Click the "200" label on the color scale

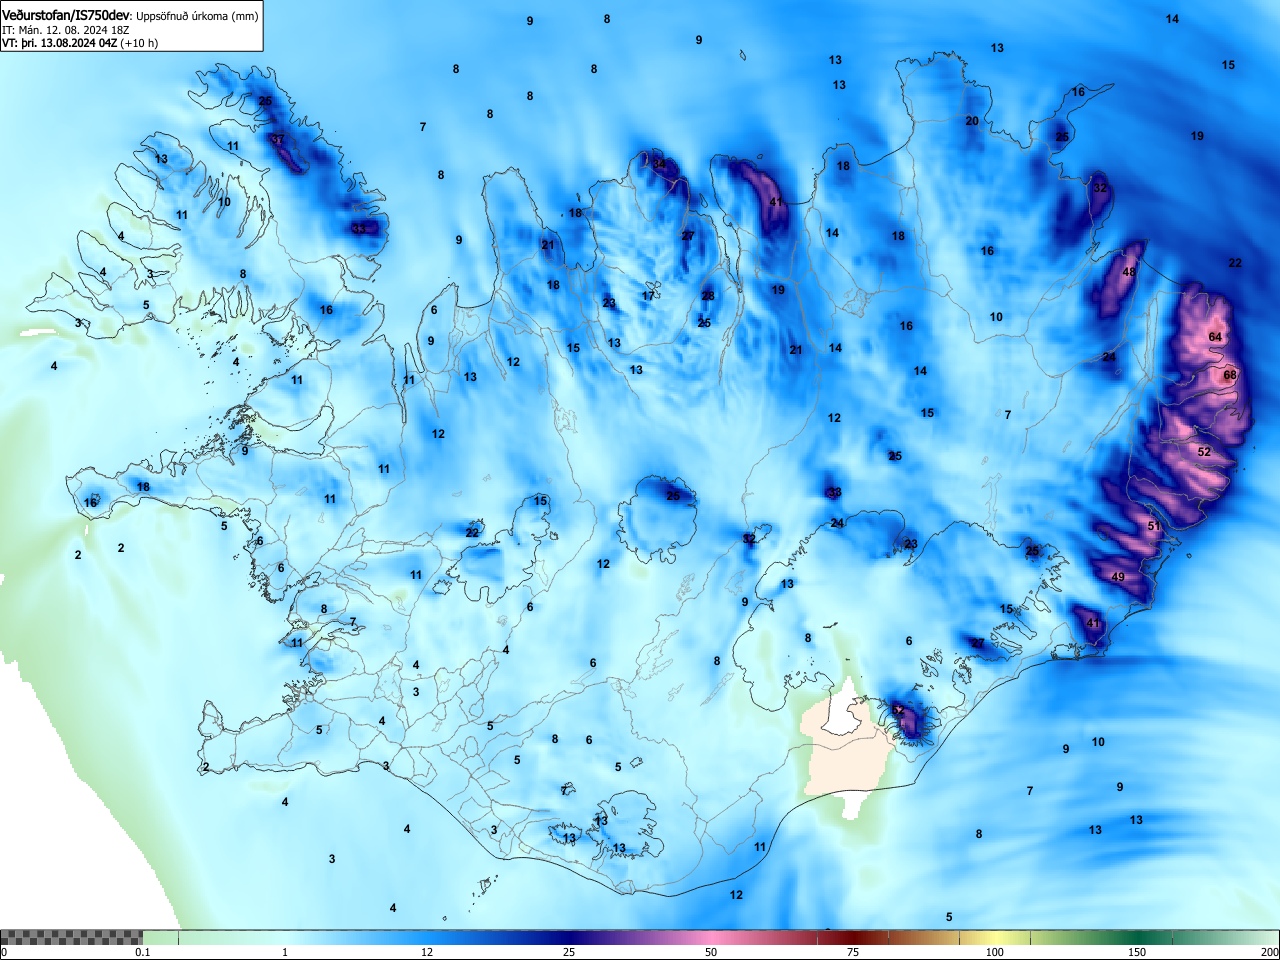point(1269,952)
